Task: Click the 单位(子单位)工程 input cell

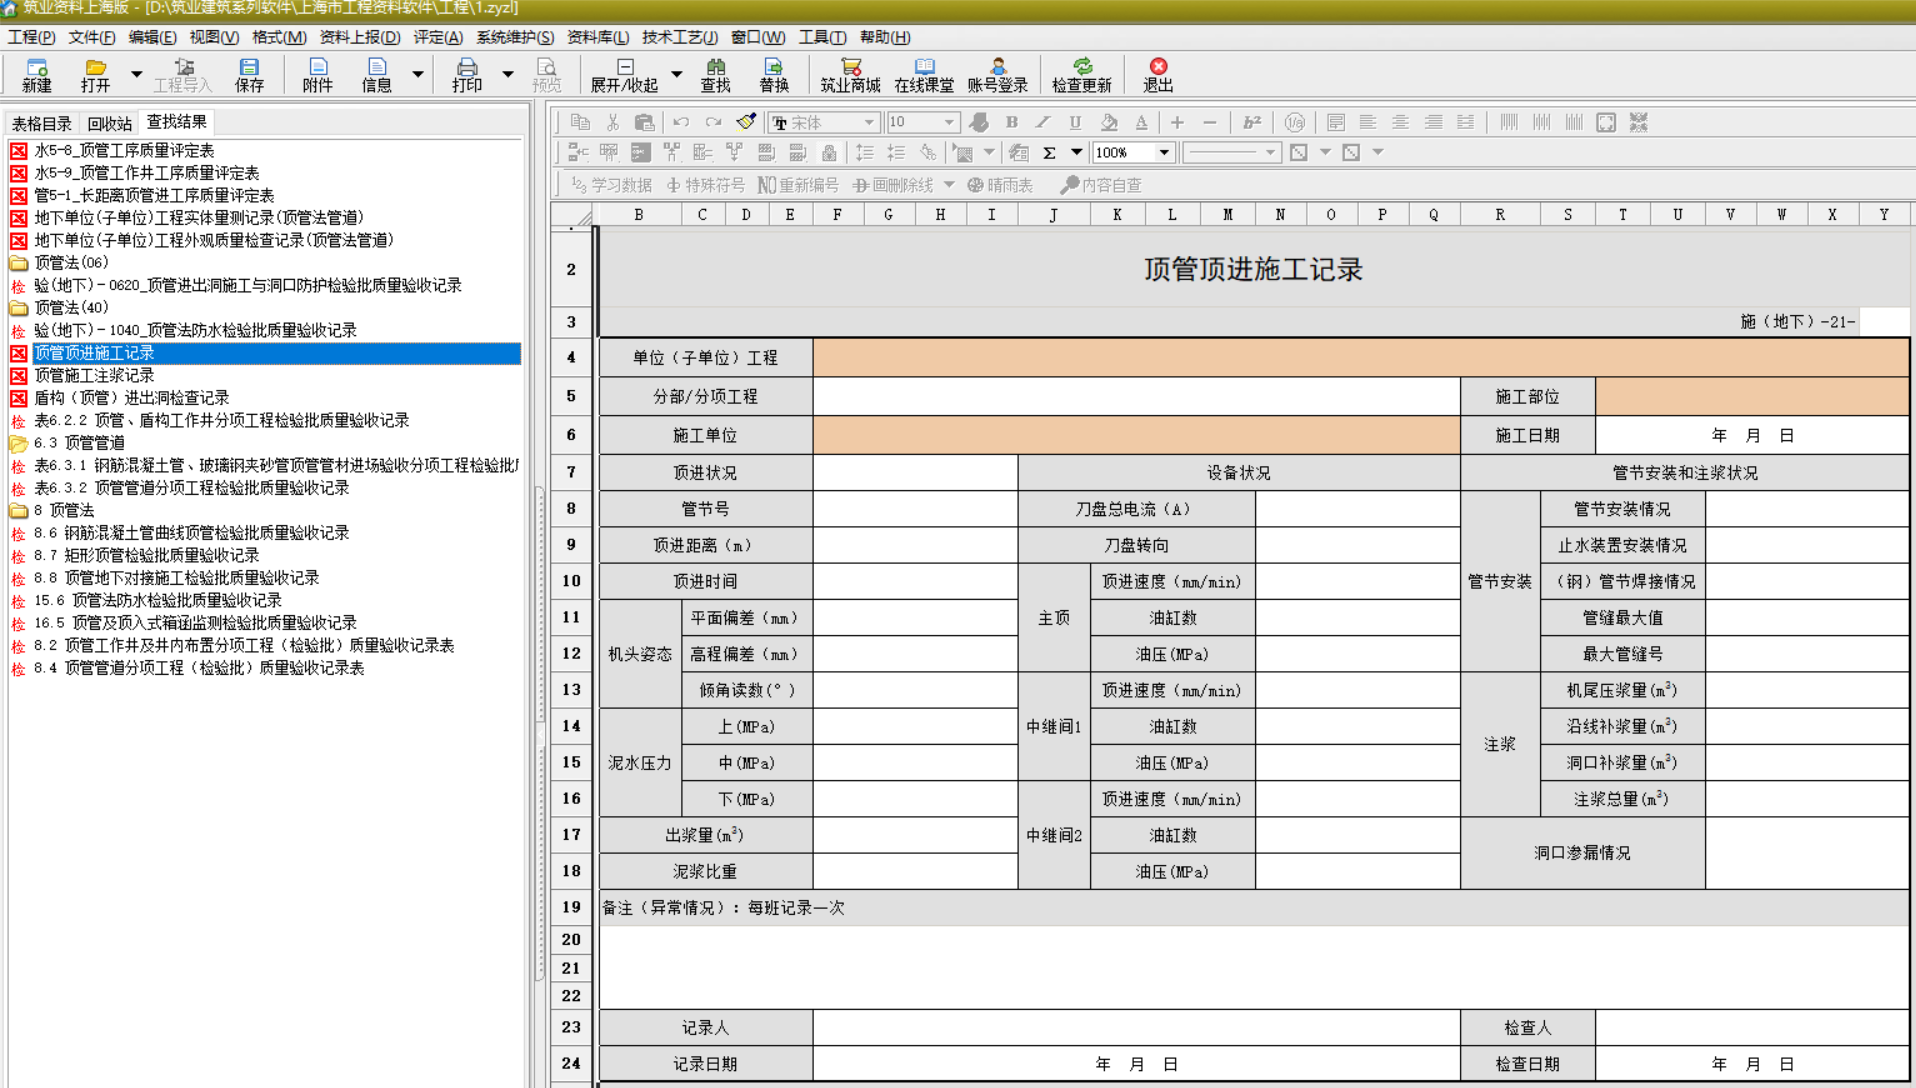Action: pyautogui.click(x=1361, y=358)
